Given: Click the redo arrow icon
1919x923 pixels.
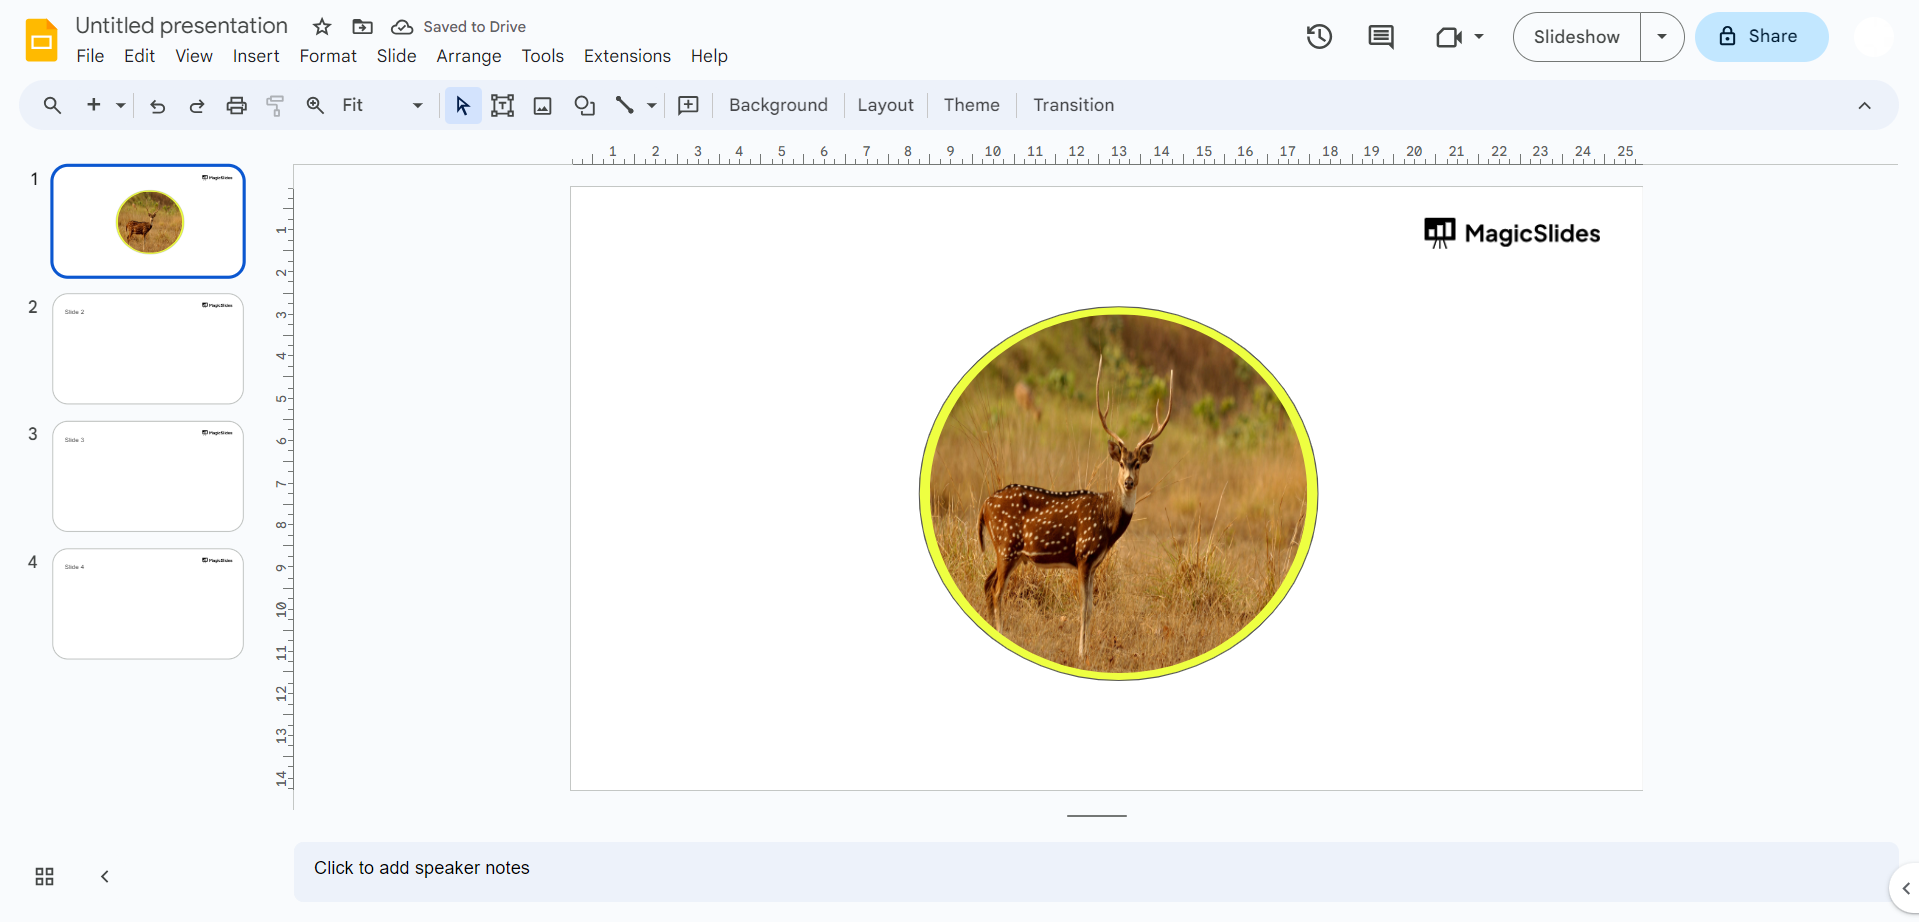Looking at the screenshot, I should pos(197,106).
